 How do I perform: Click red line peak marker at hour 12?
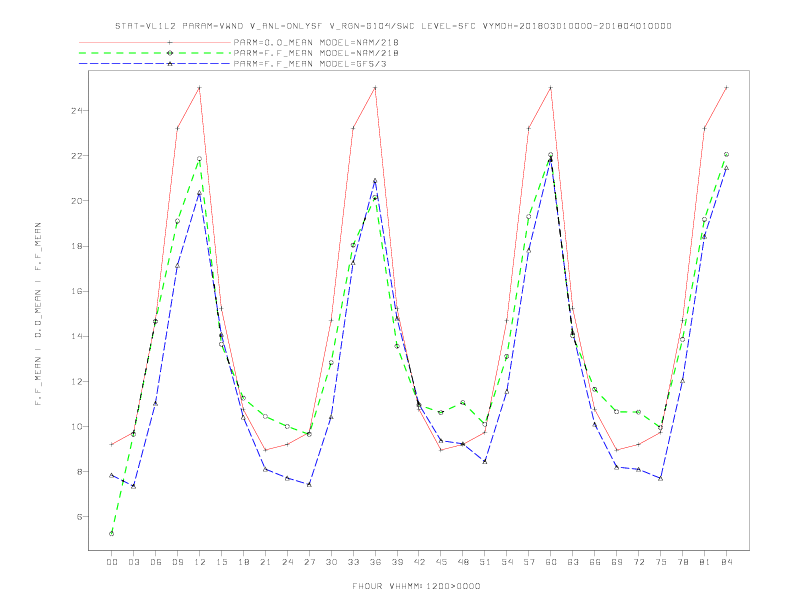click(200, 88)
